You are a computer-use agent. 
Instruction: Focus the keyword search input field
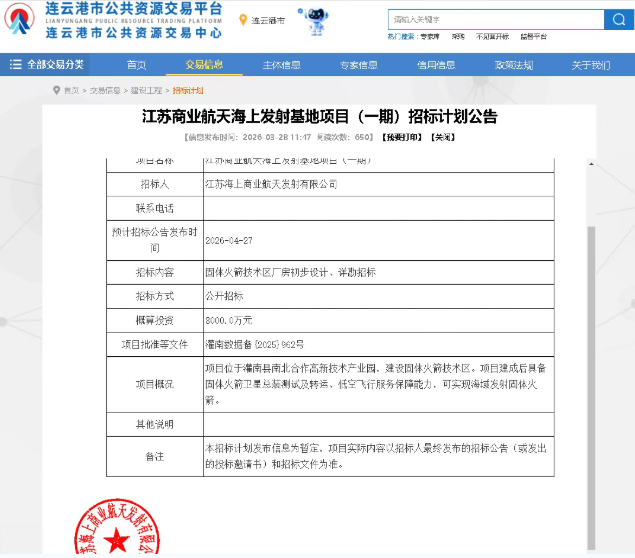(x=496, y=19)
